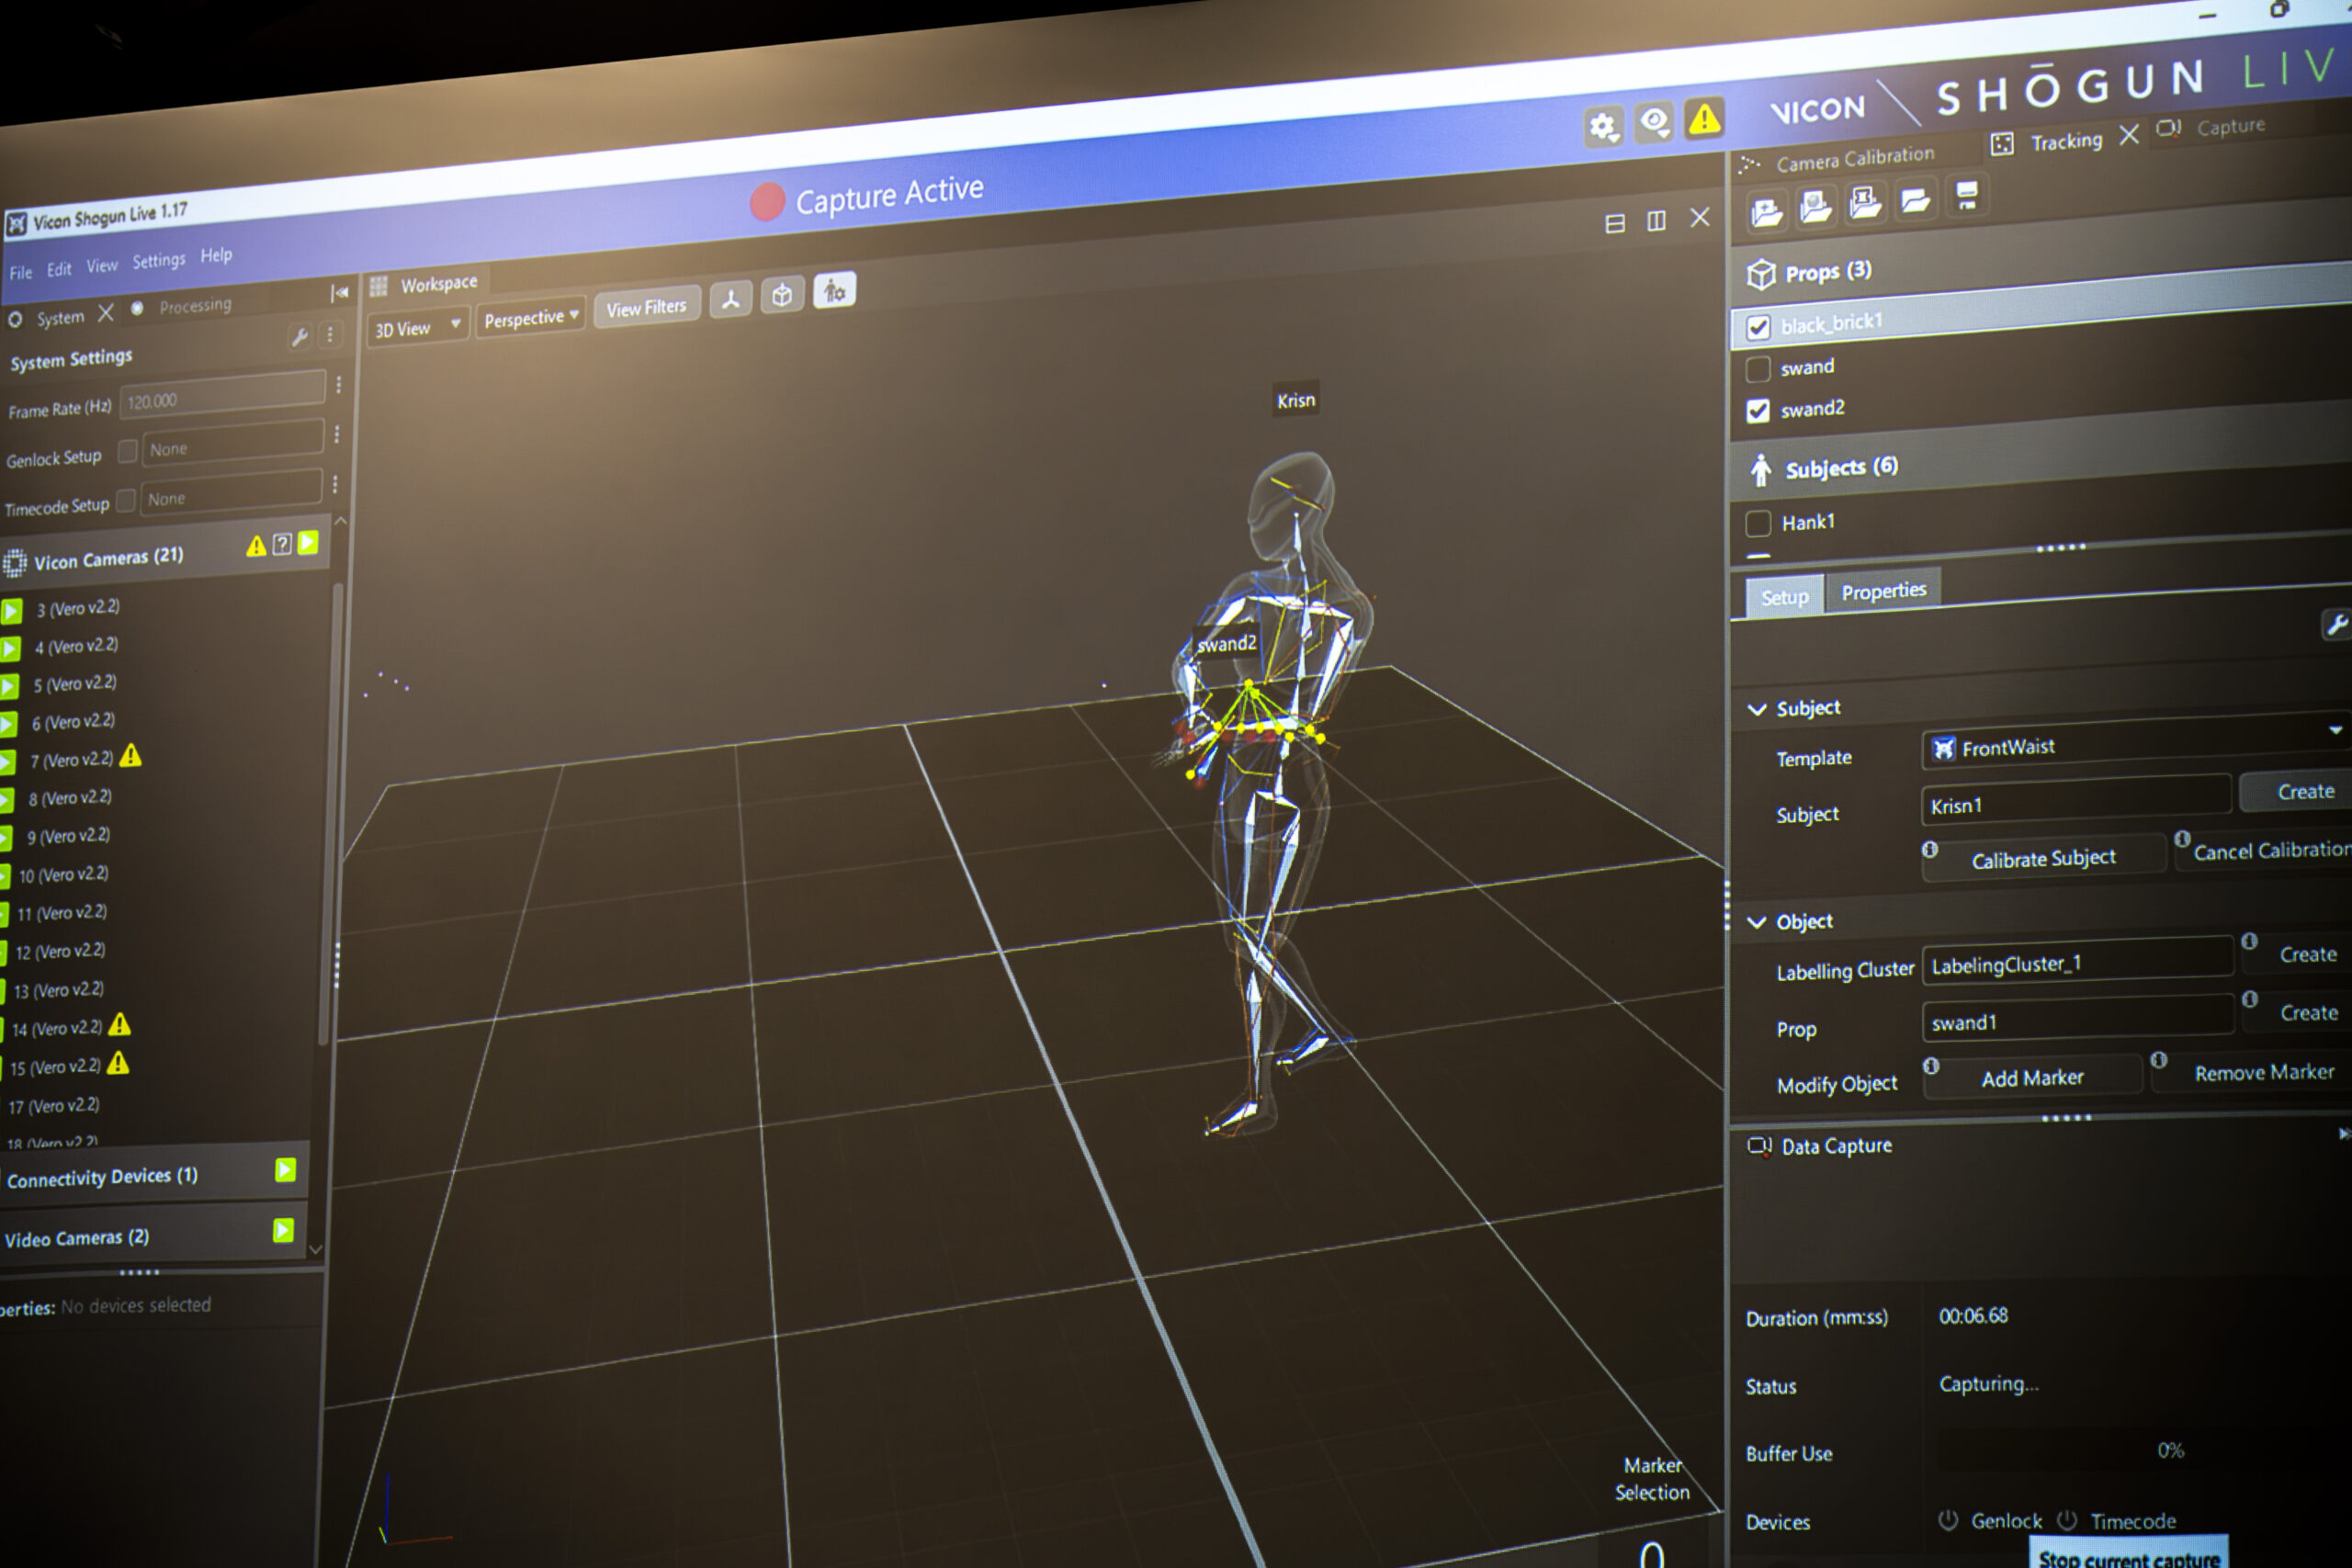Click the yellow warning icon in title bar
The image size is (2352, 1568).
tap(1704, 119)
